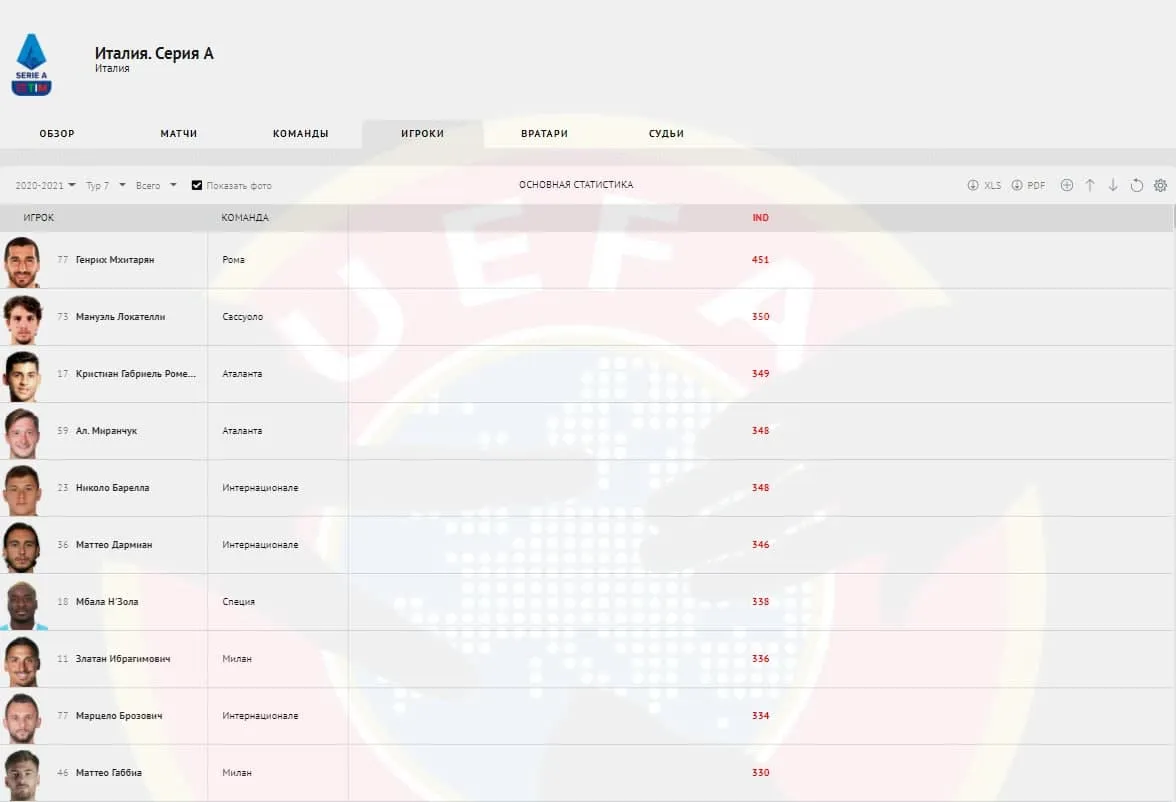This screenshot has height=802, width=1176.
Task: Sort by the IND column header
Action: (760, 218)
